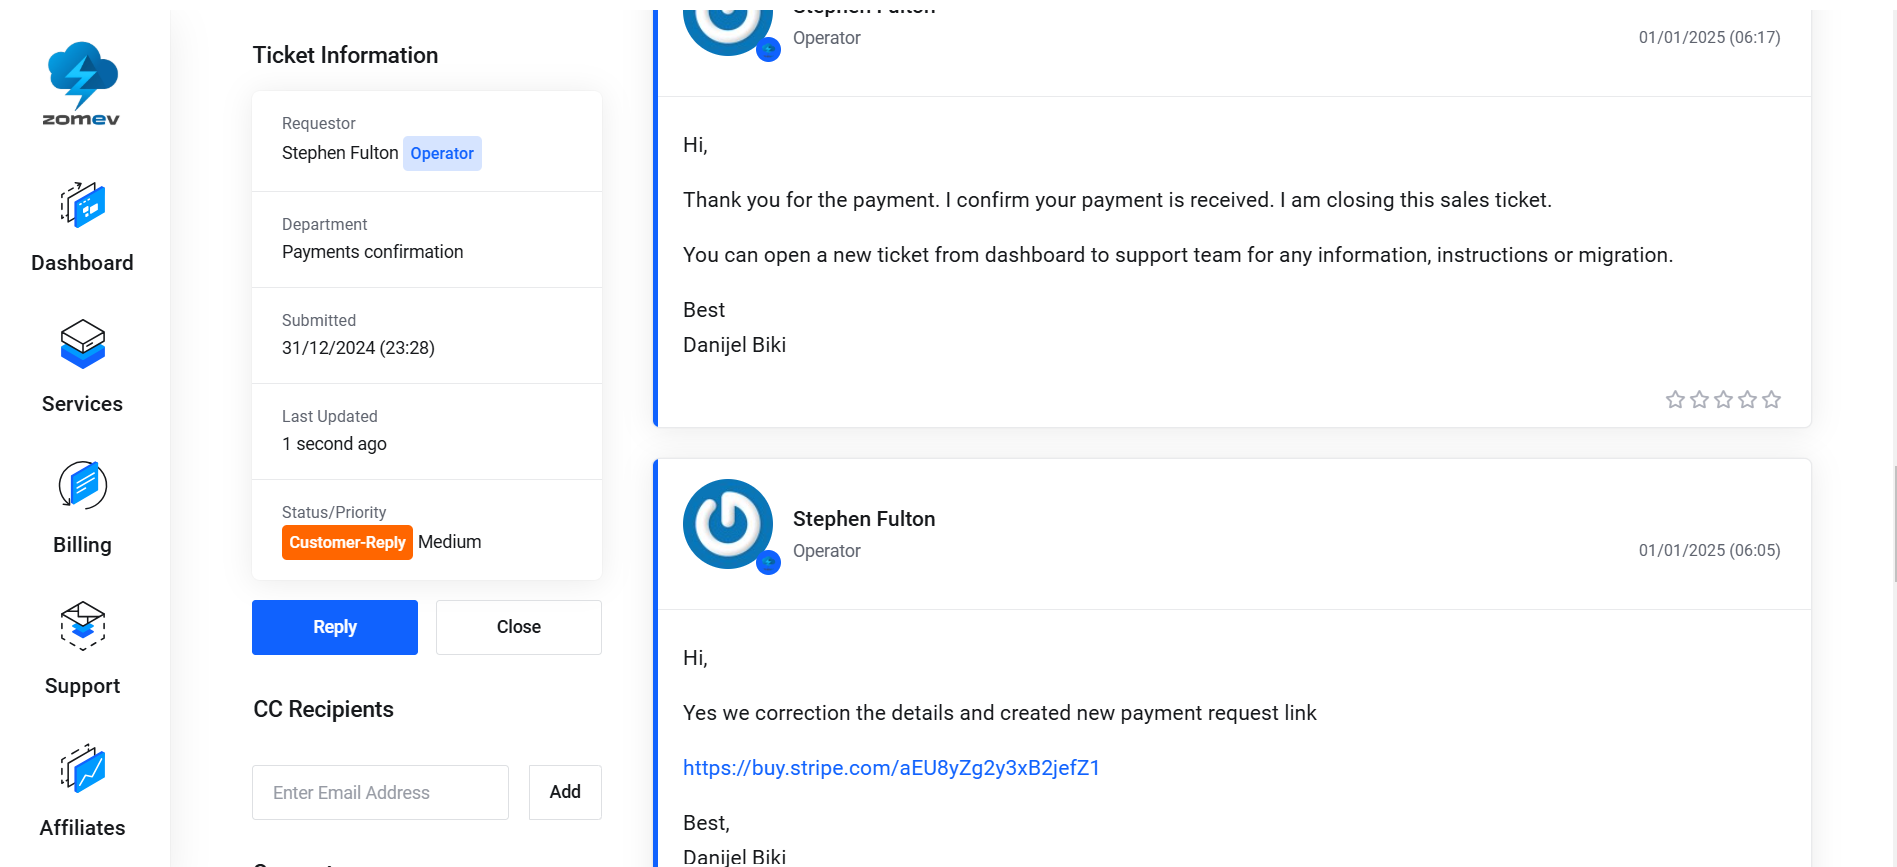
Task: Click the blue Reply button
Action: tap(335, 627)
